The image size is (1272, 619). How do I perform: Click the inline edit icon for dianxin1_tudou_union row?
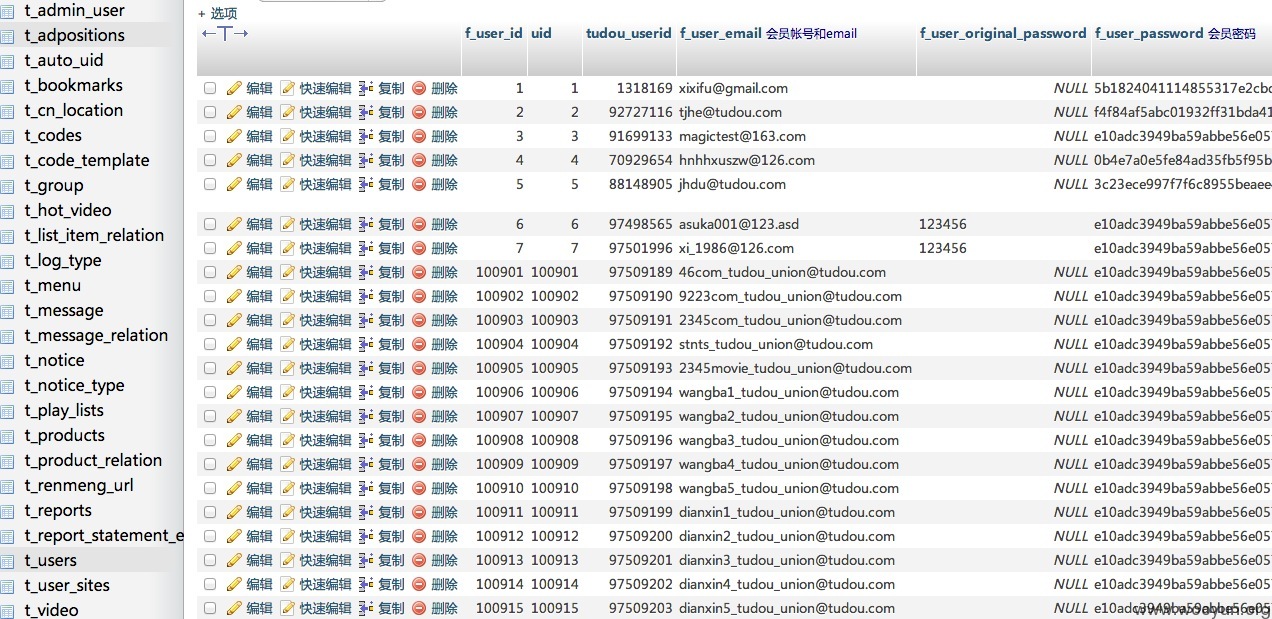point(288,512)
